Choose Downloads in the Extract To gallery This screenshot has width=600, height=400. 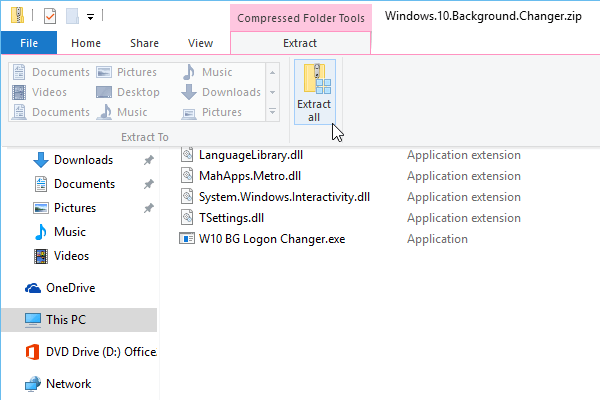221,92
